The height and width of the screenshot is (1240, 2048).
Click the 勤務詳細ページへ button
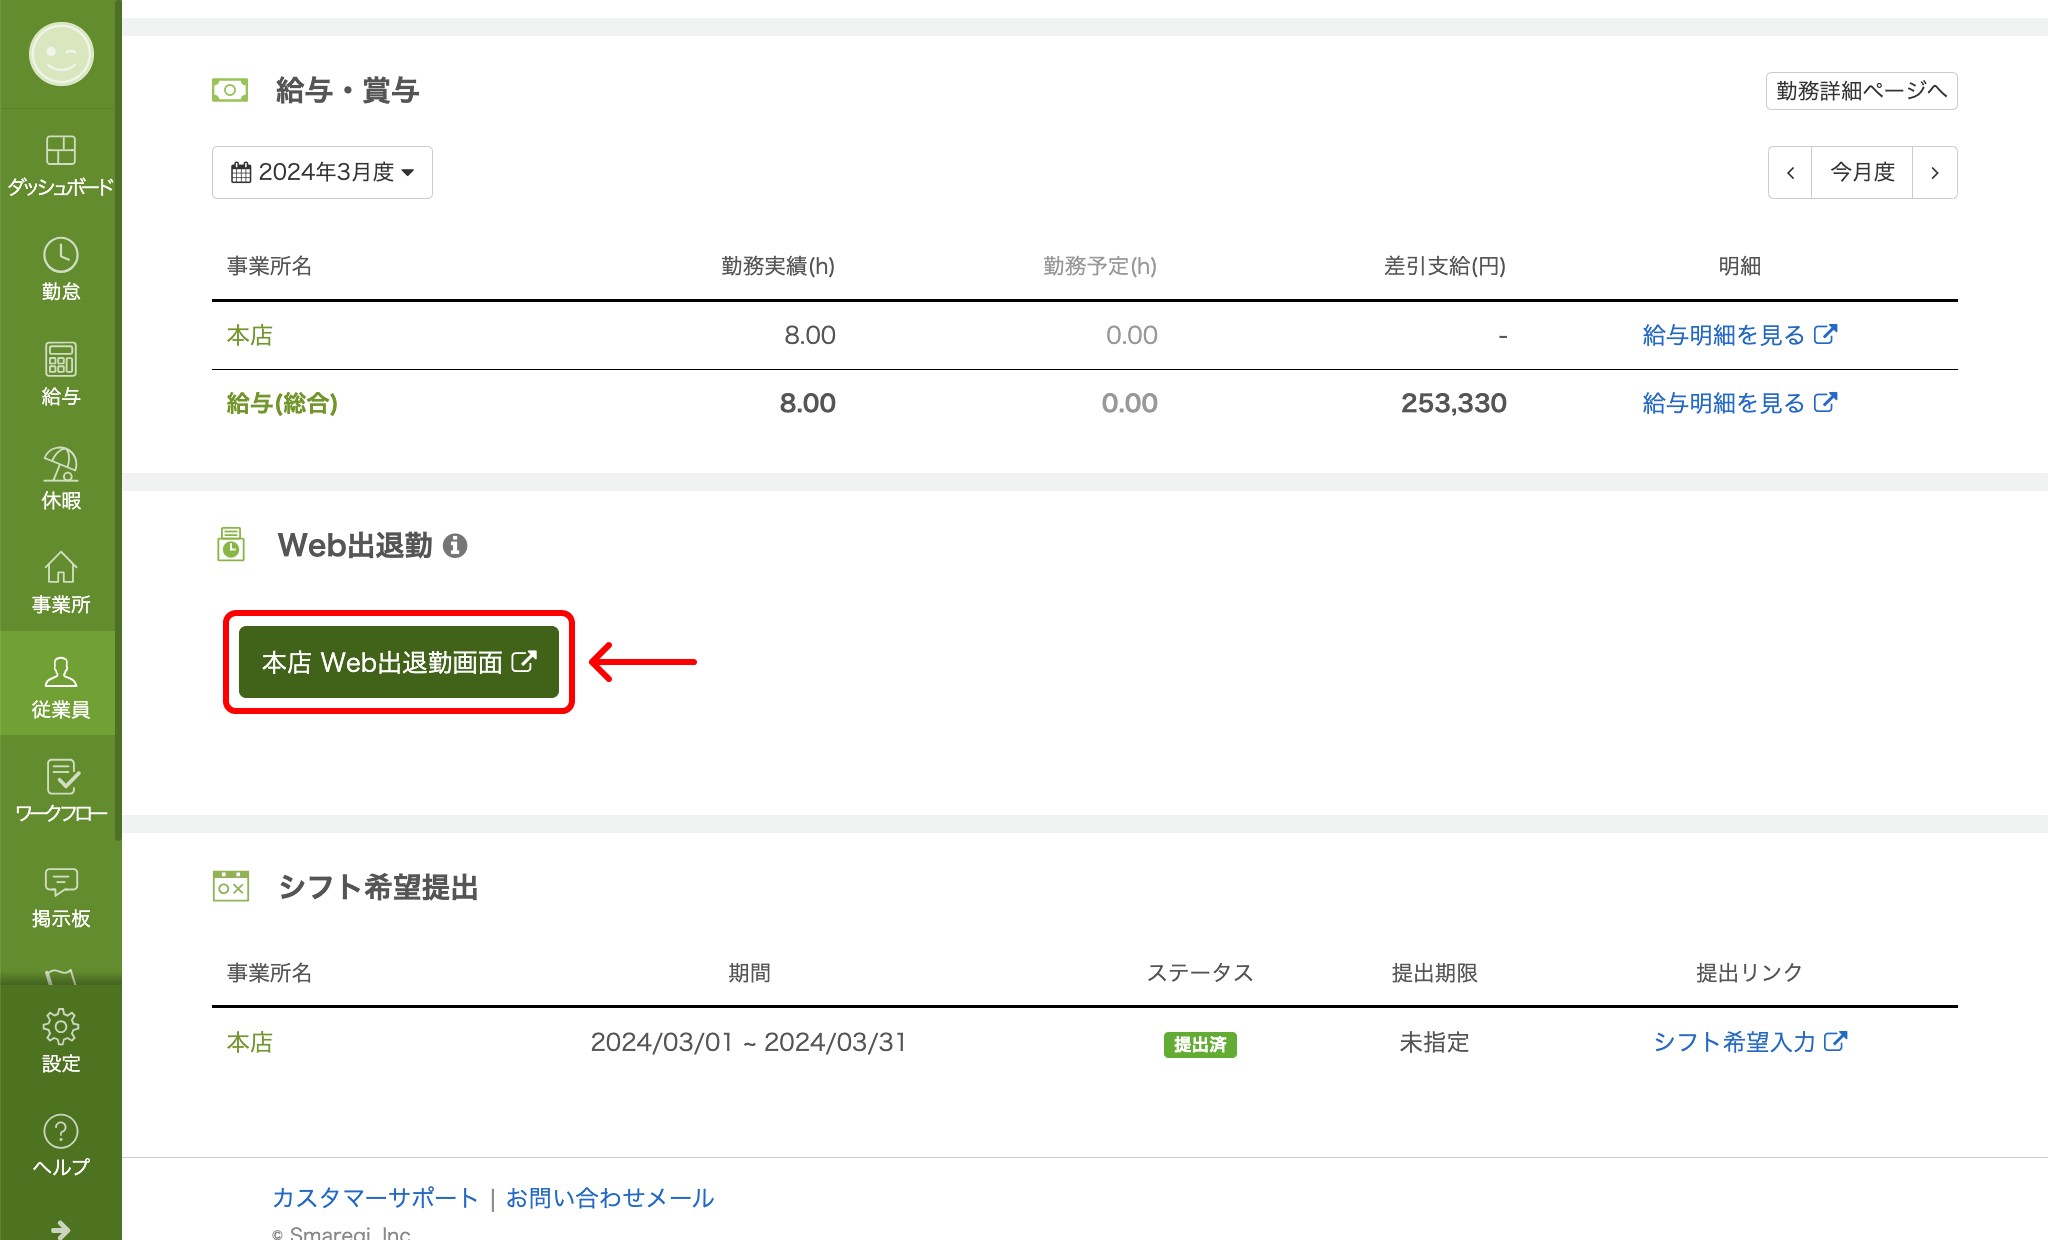tap(1861, 91)
